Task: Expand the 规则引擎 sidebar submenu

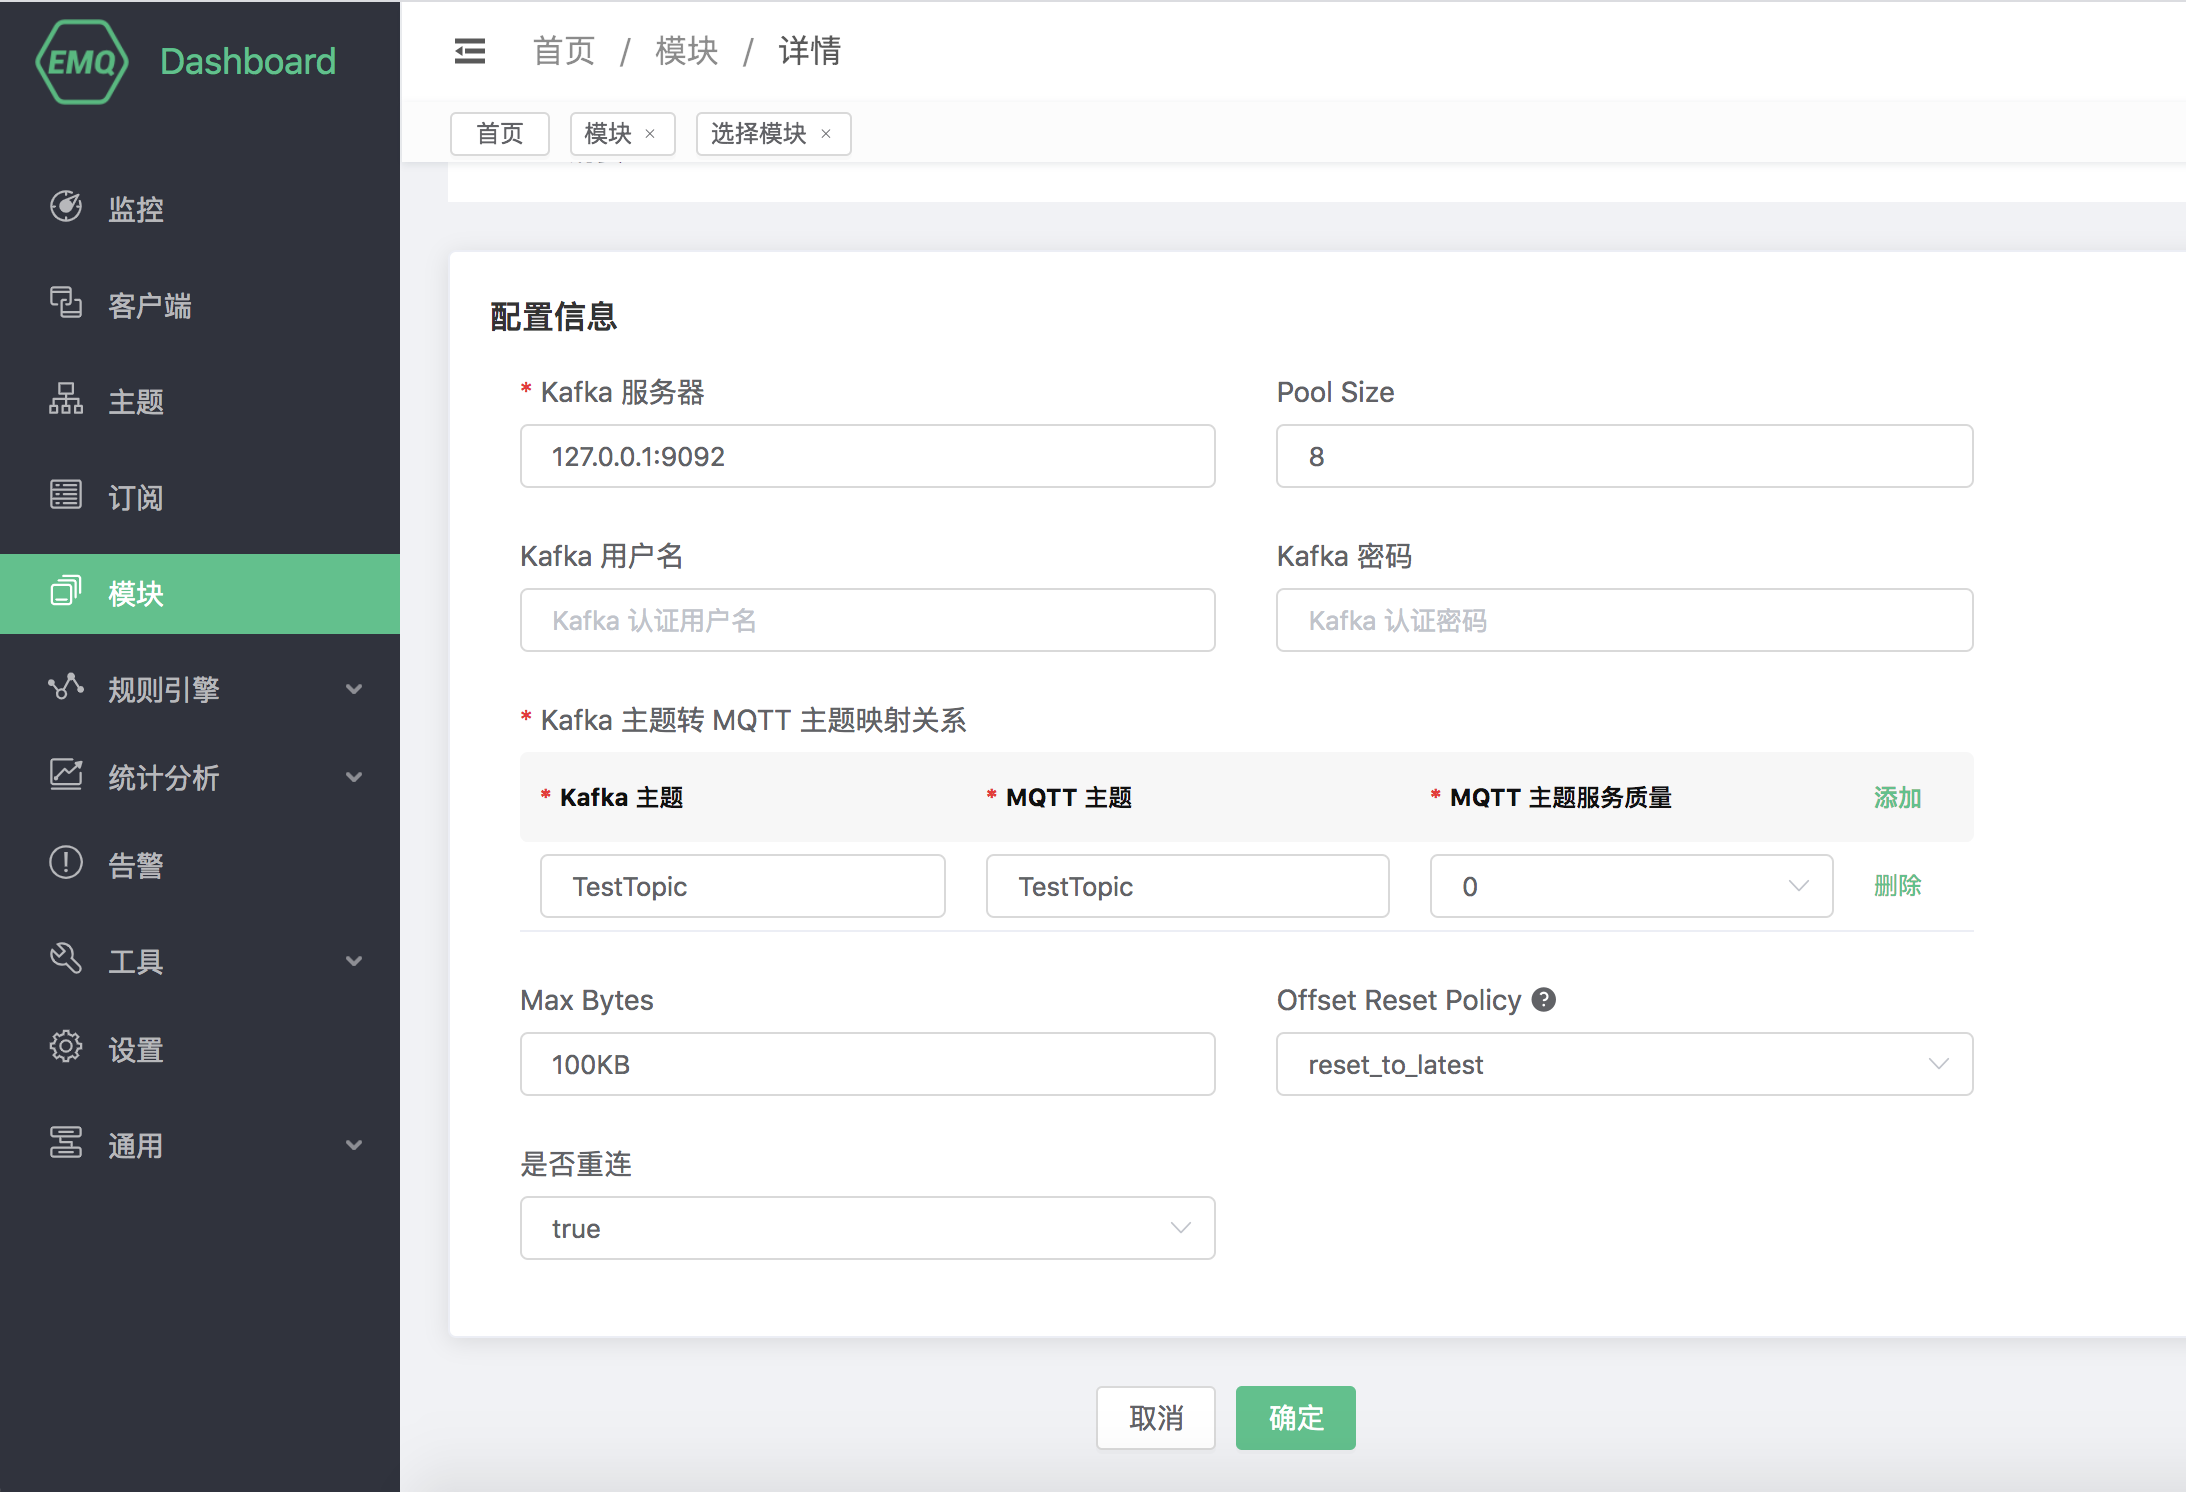Action: (353, 689)
